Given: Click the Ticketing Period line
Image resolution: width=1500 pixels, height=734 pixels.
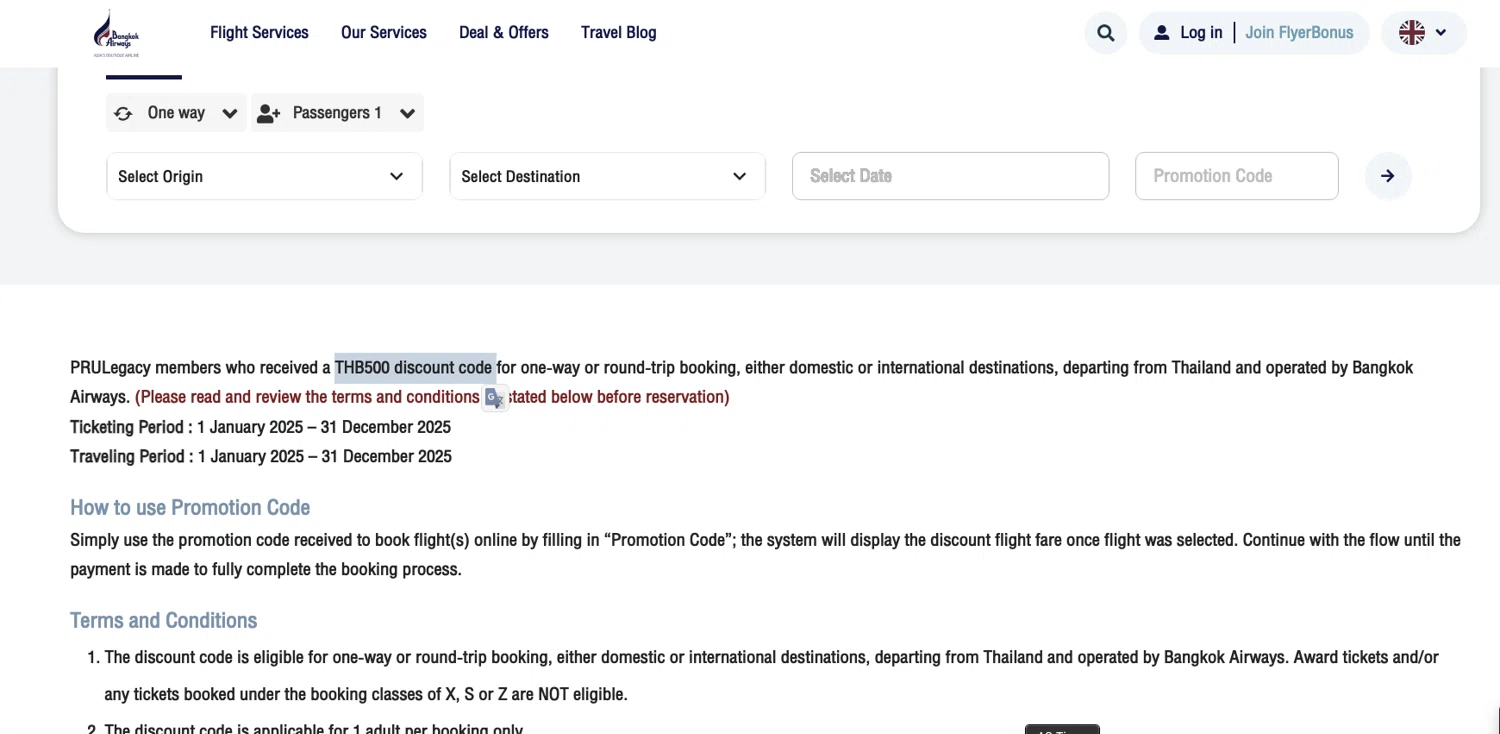Looking at the screenshot, I should 260,427.
